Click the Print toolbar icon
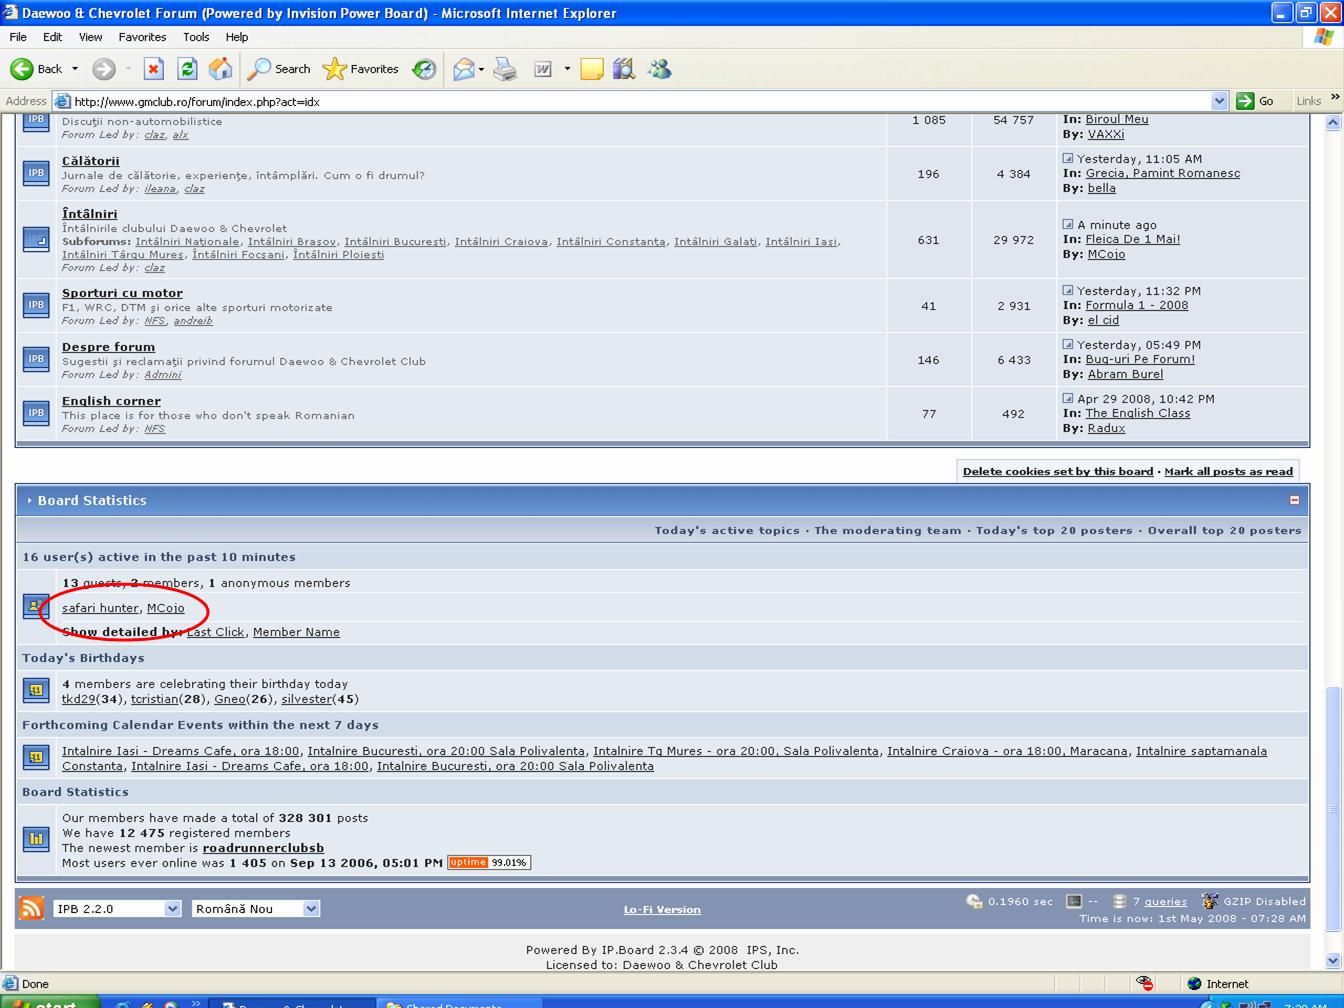 click(x=506, y=69)
